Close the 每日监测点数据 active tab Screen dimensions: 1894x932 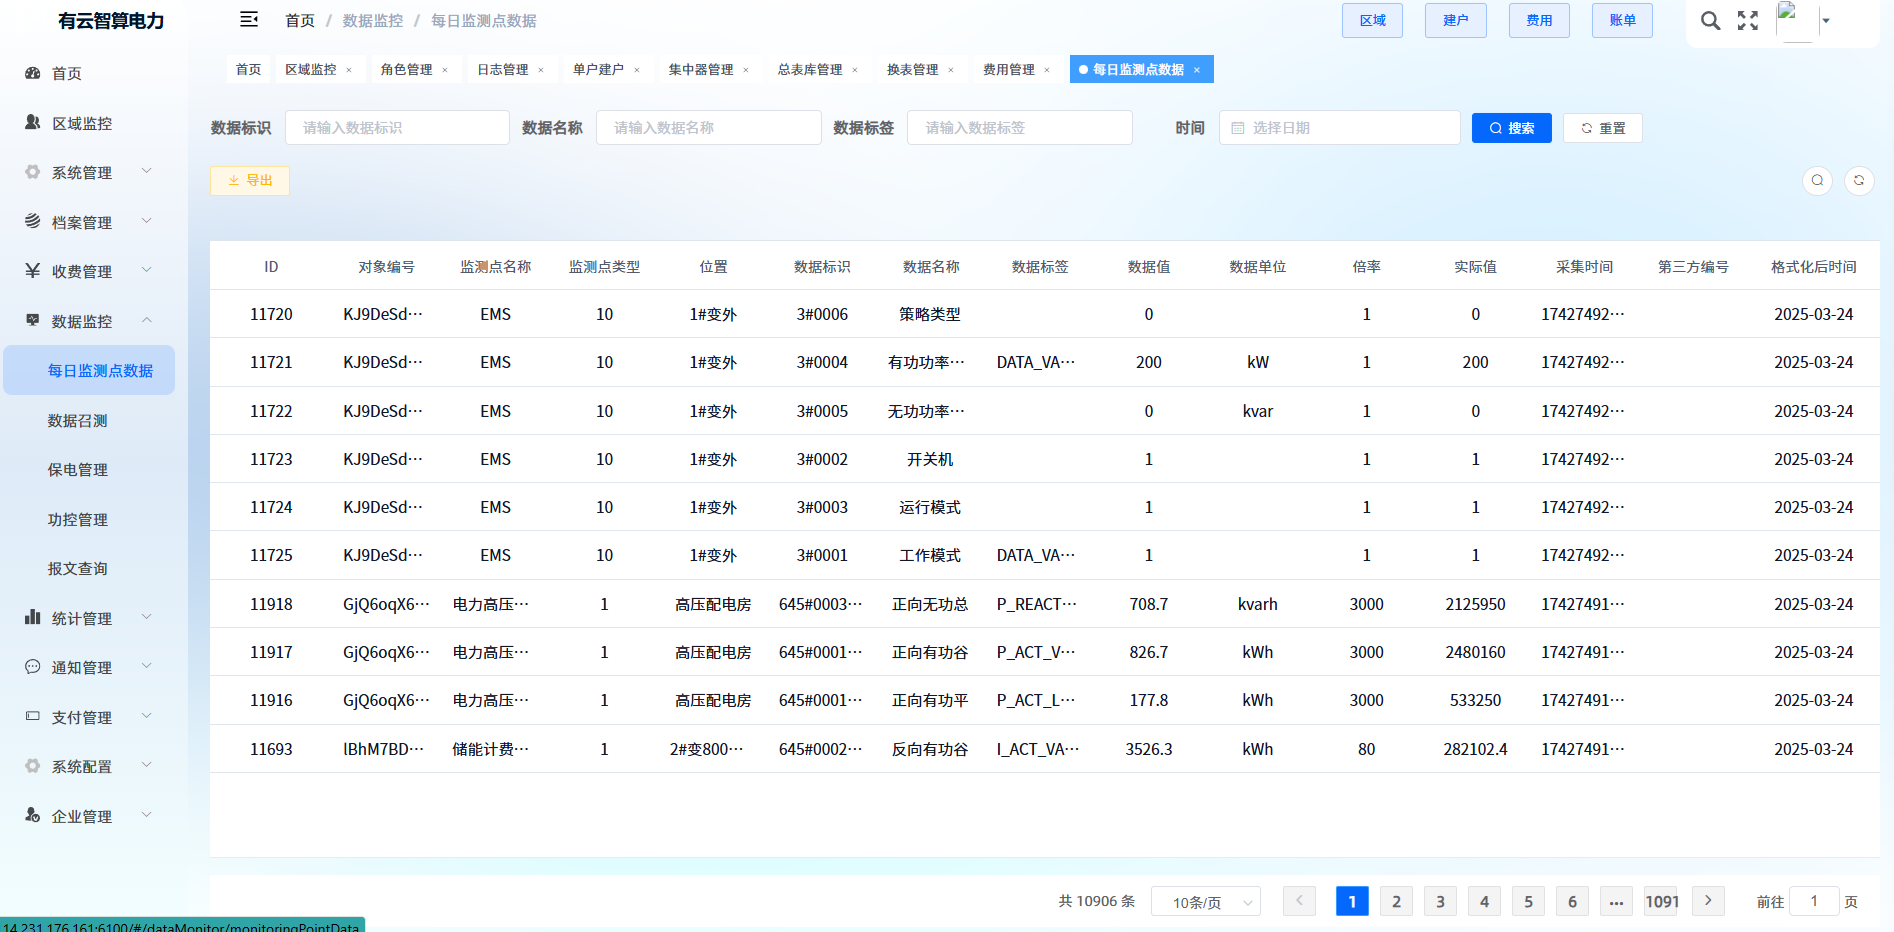pyautogui.click(x=1196, y=70)
